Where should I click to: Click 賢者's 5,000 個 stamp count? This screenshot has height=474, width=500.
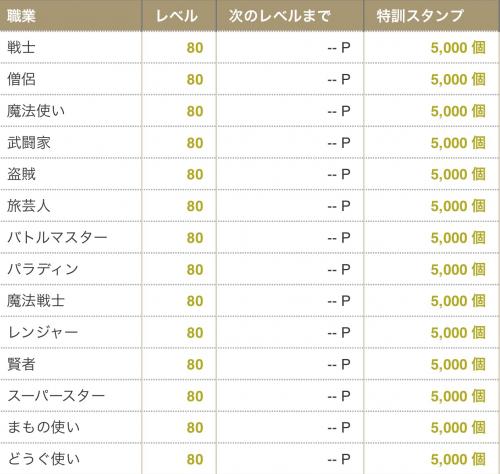click(x=458, y=364)
